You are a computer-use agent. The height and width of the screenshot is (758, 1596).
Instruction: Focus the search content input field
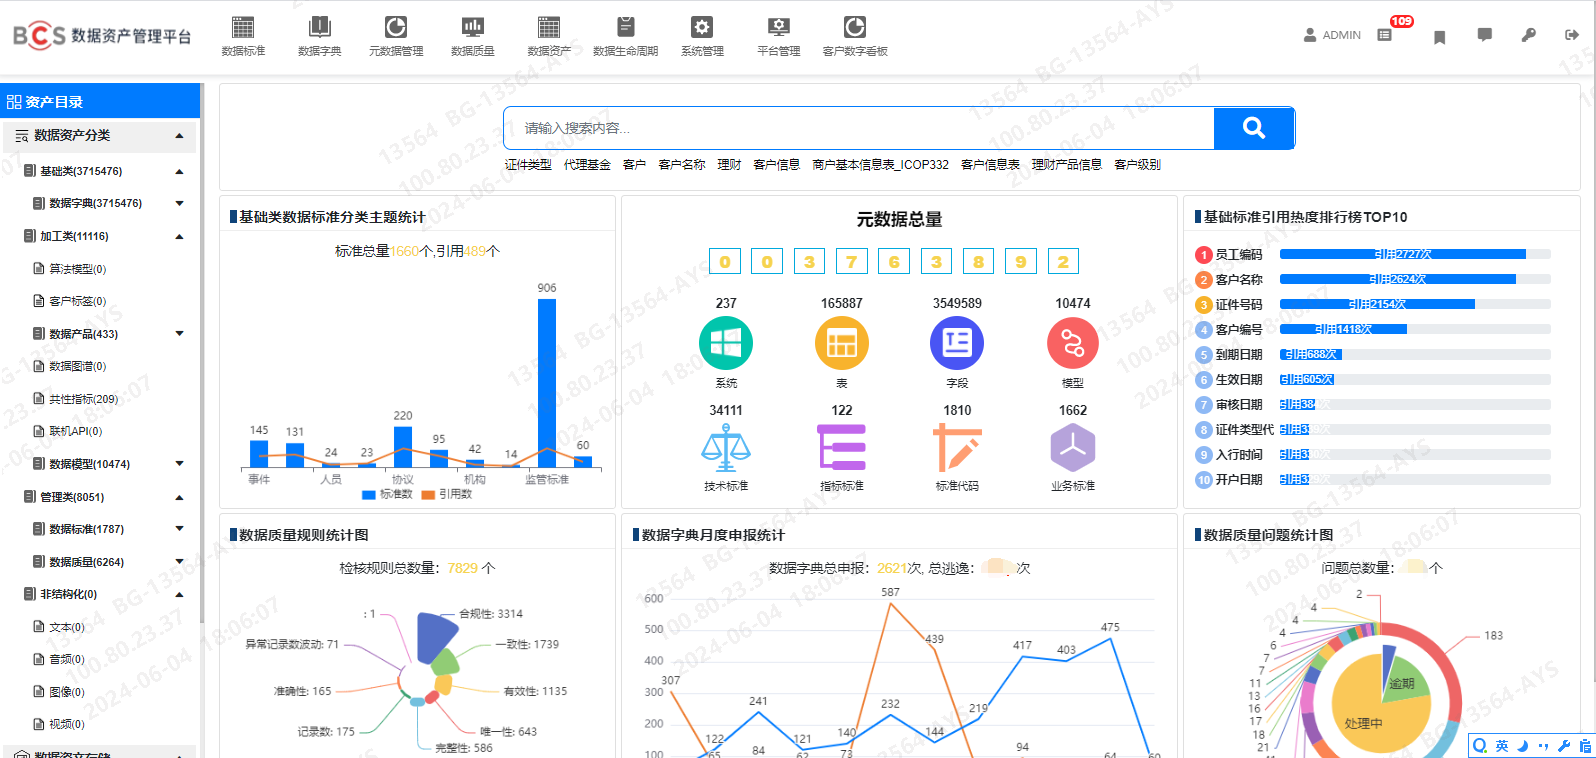[x=859, y=128]
